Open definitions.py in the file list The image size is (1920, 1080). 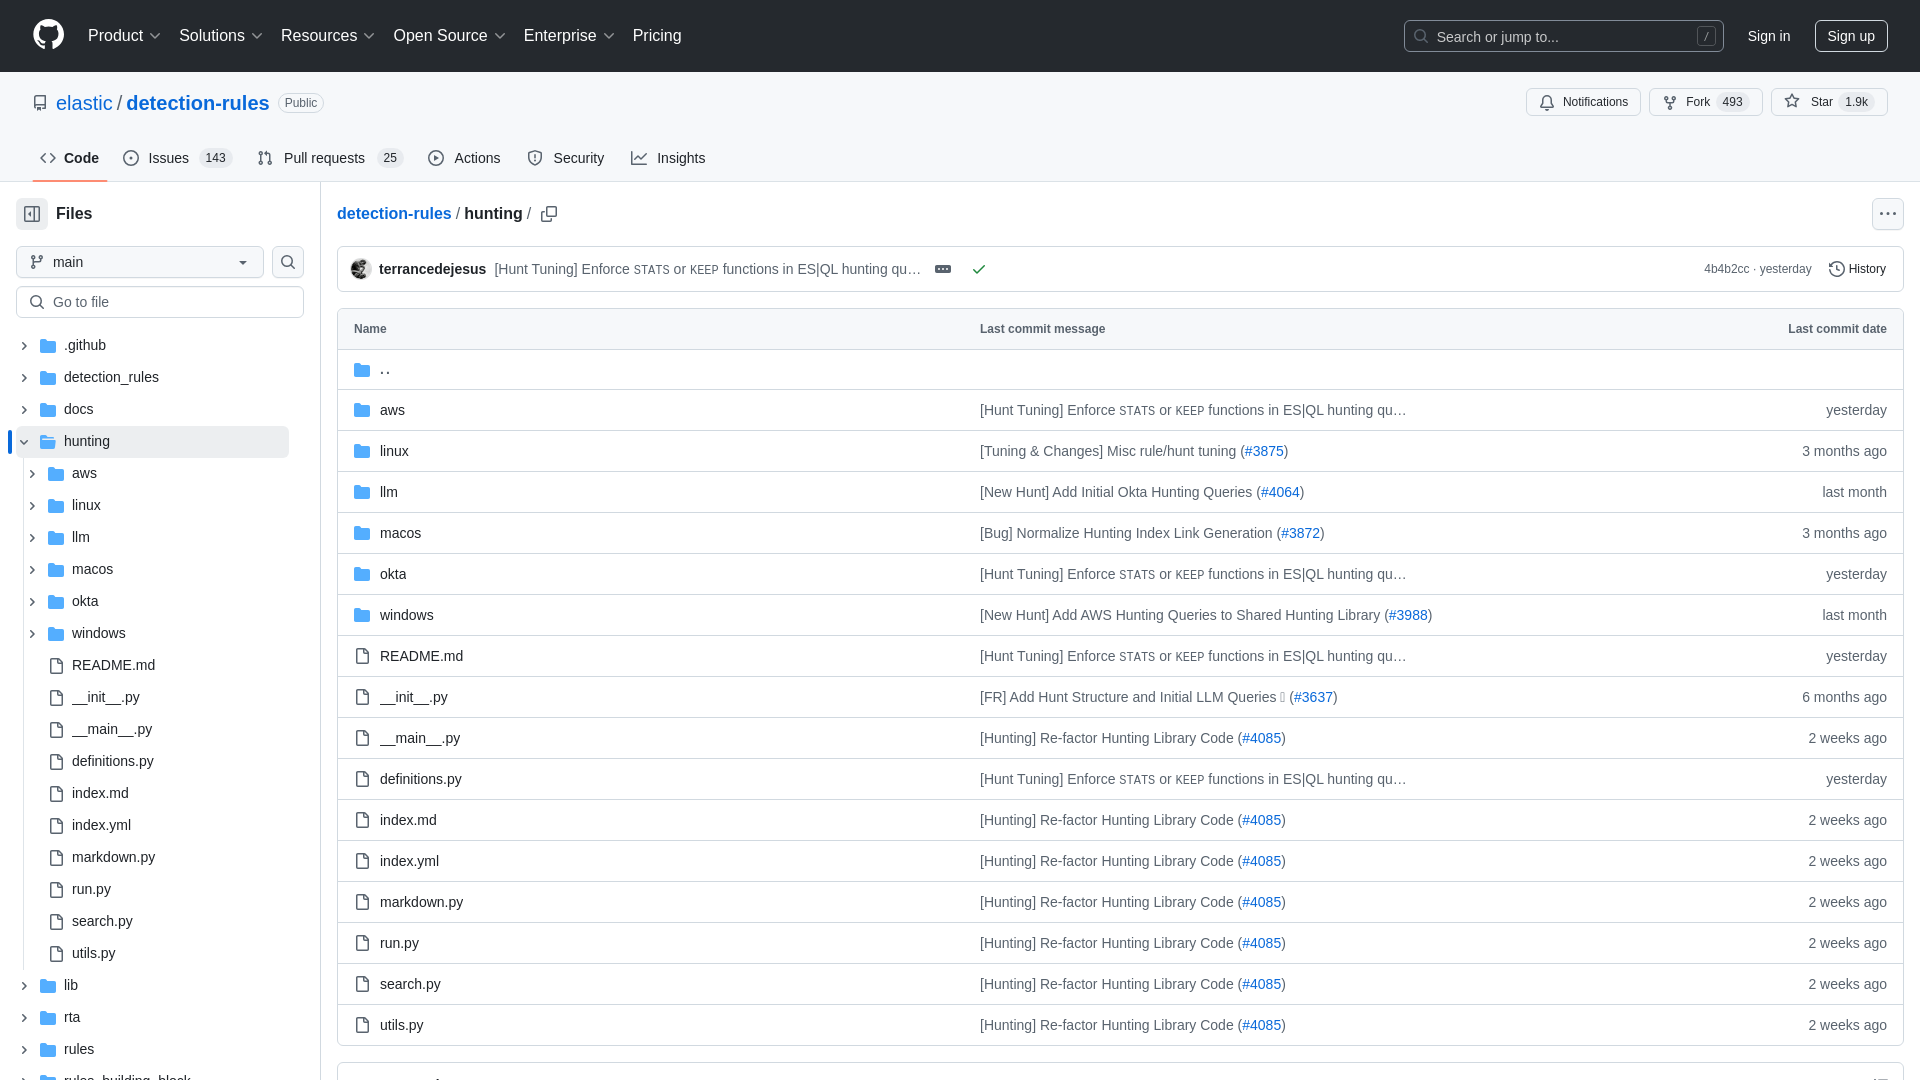pos(421,779)
